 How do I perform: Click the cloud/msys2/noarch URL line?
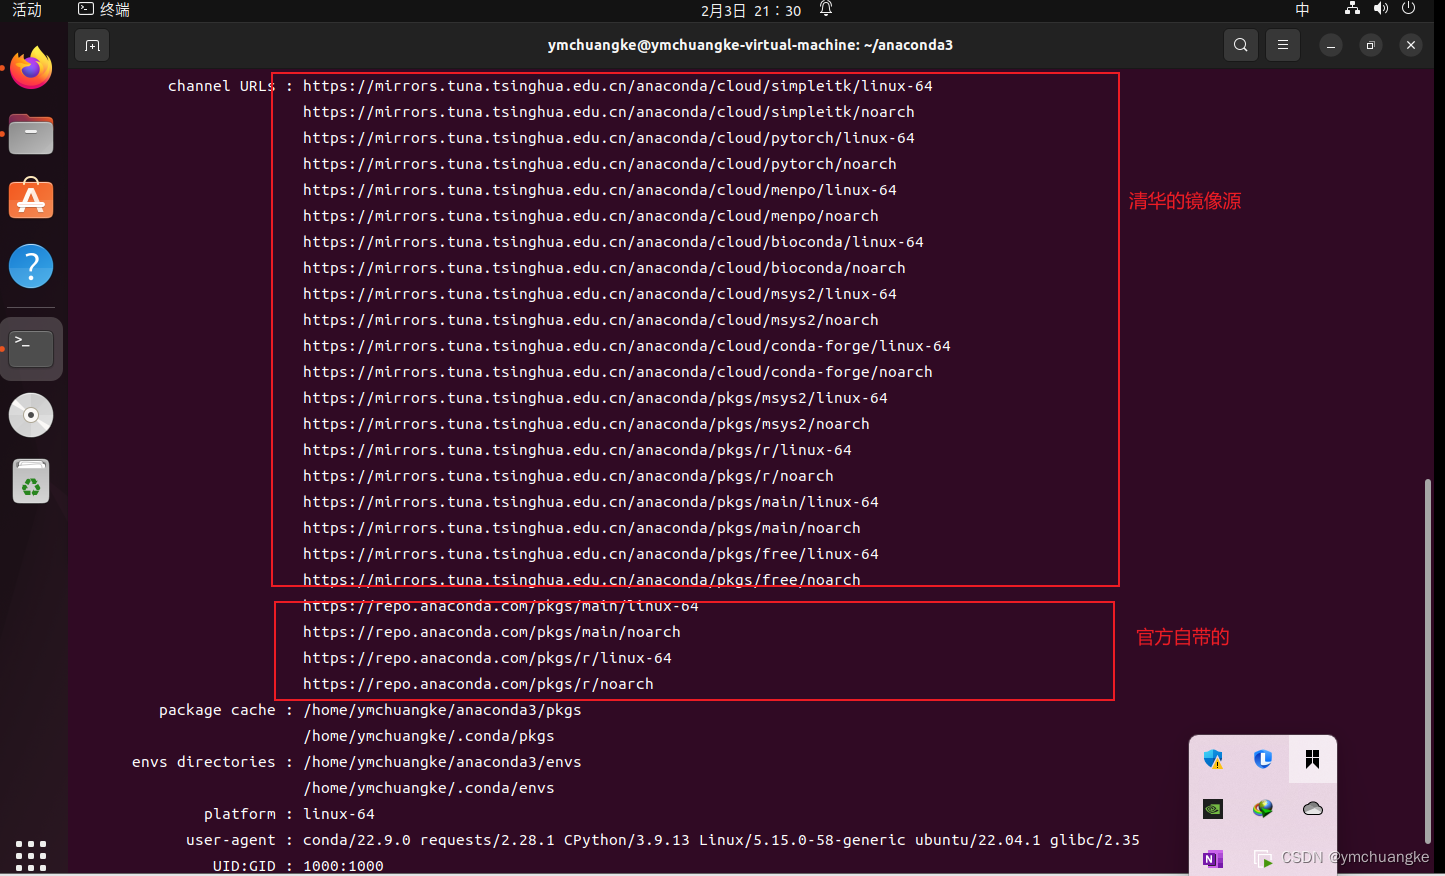(590, 320)
